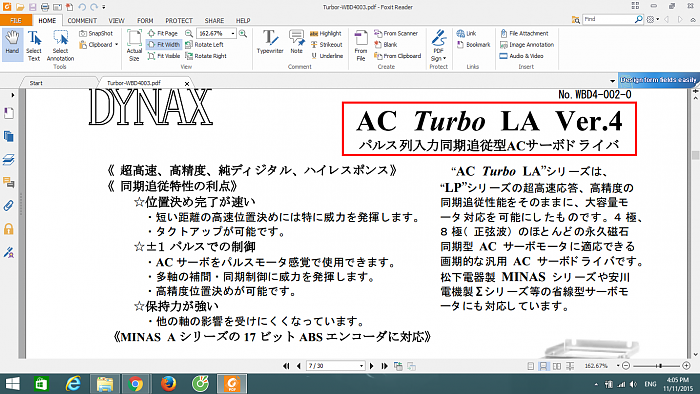
Task: Create a Blank PDF
Action: [x=386, y=45]
